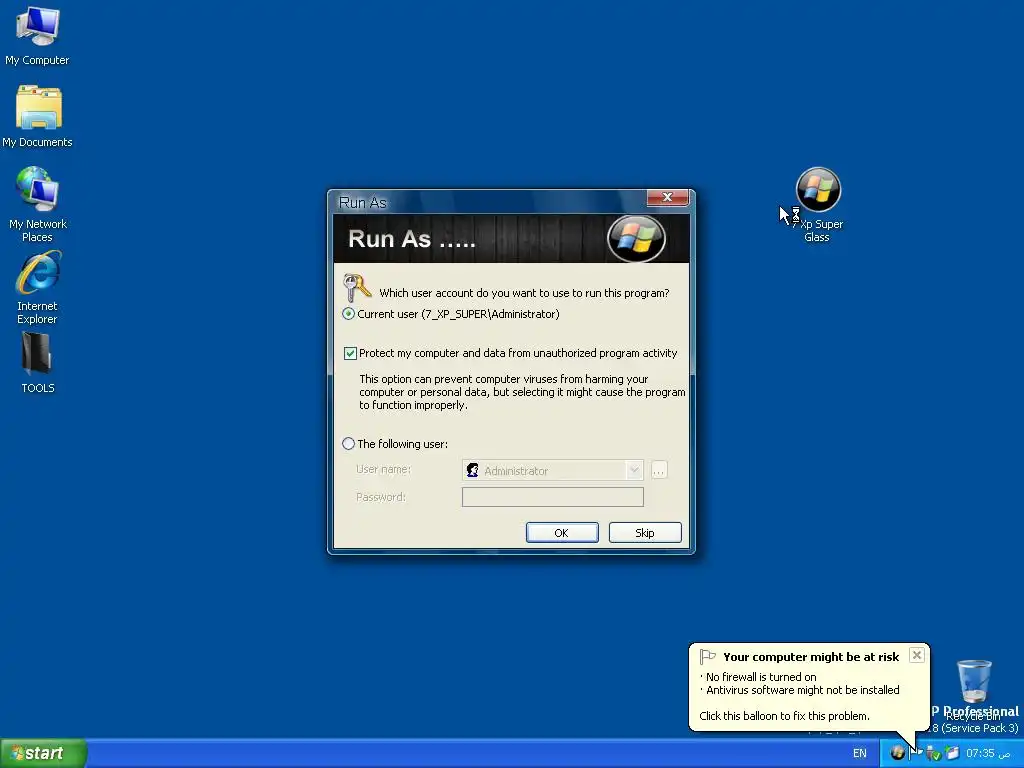1024x768 pixels.
Task: Click the Windows orb logo in dialog banner
Action: (636, 239)
